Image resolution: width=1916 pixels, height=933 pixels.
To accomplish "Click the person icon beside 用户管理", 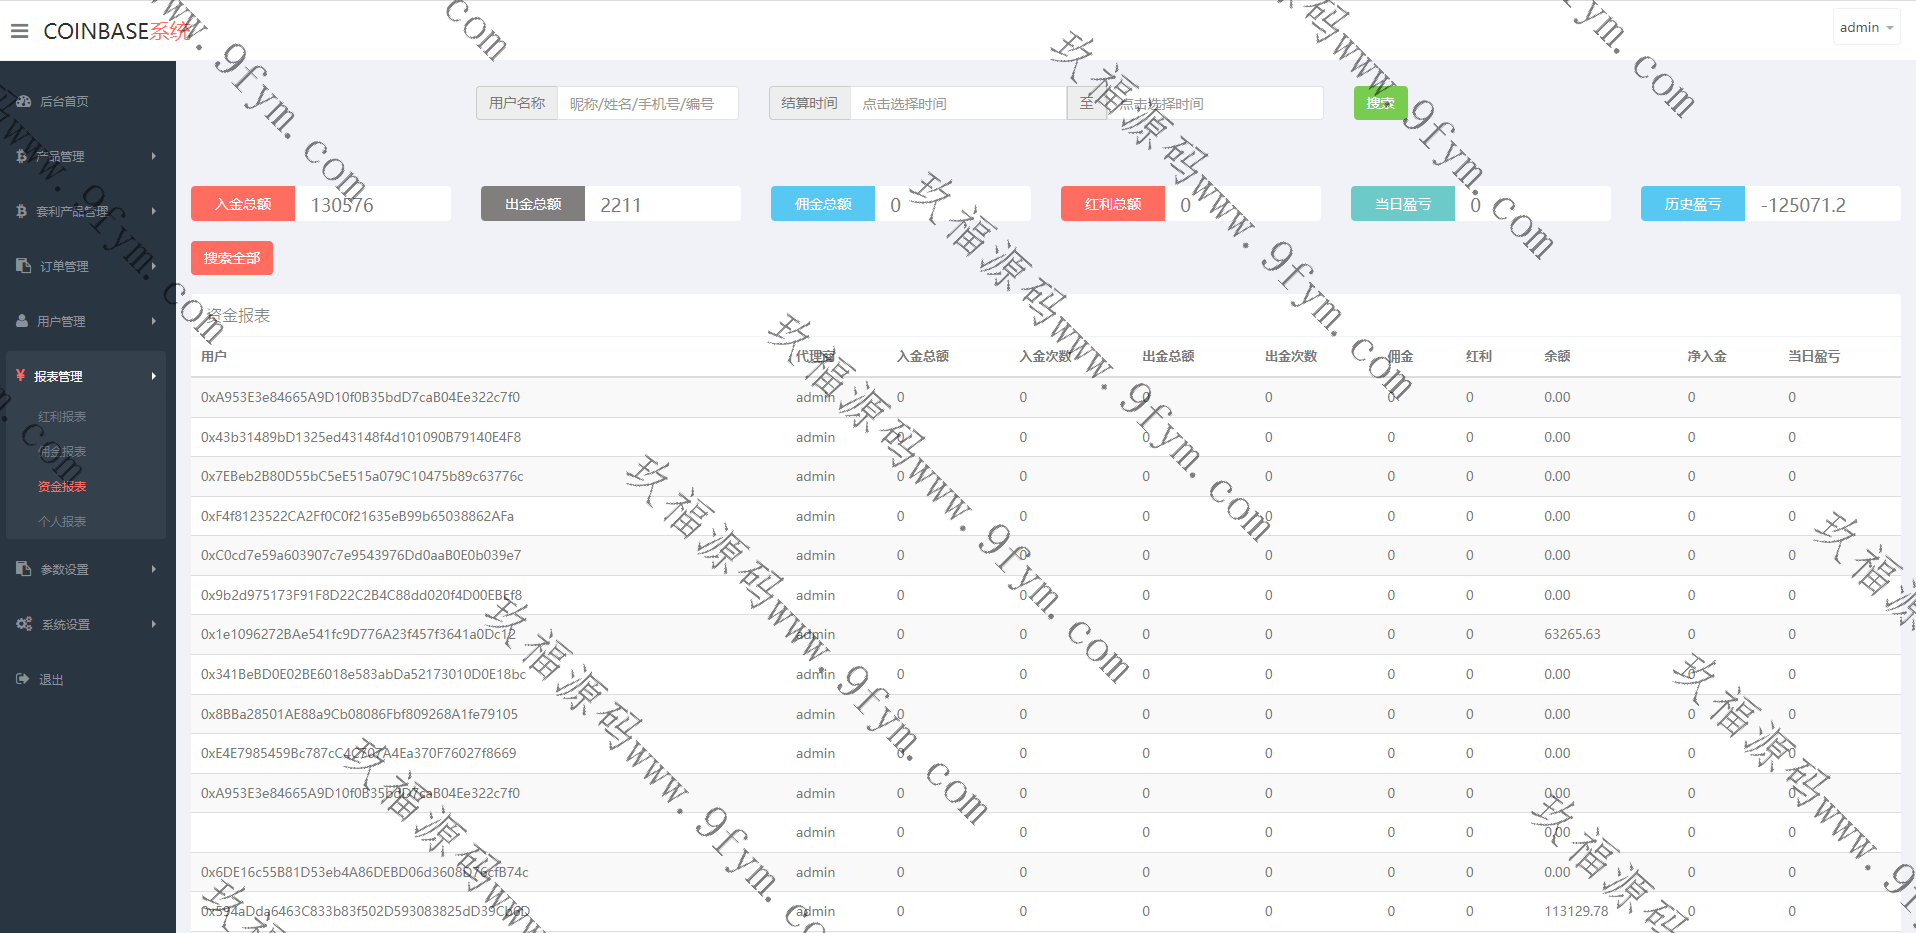I will pyautogui.click(x=22, y=321).
